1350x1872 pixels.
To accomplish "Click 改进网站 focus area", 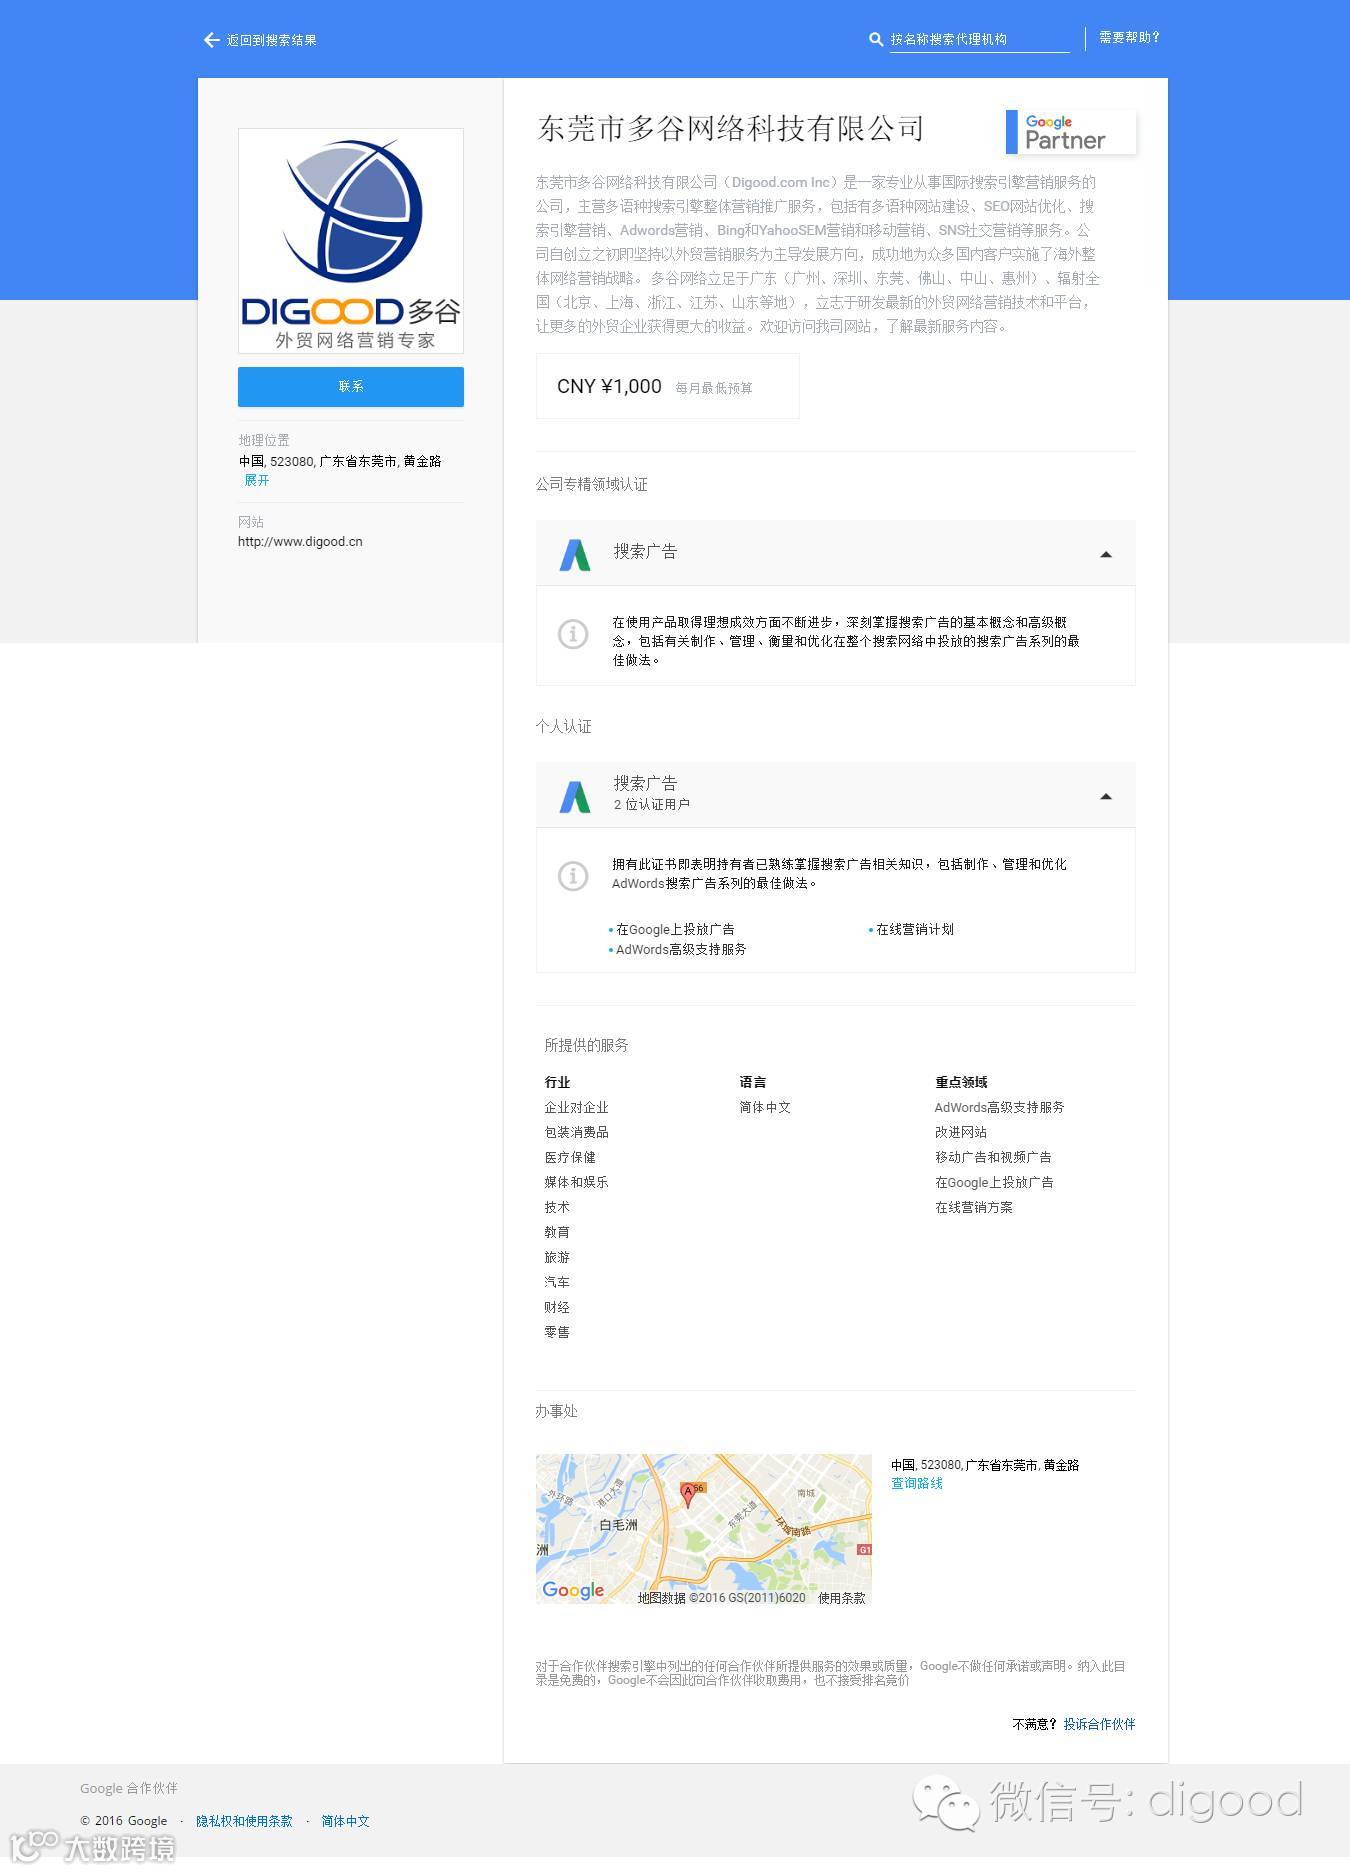I will 961,1133.
